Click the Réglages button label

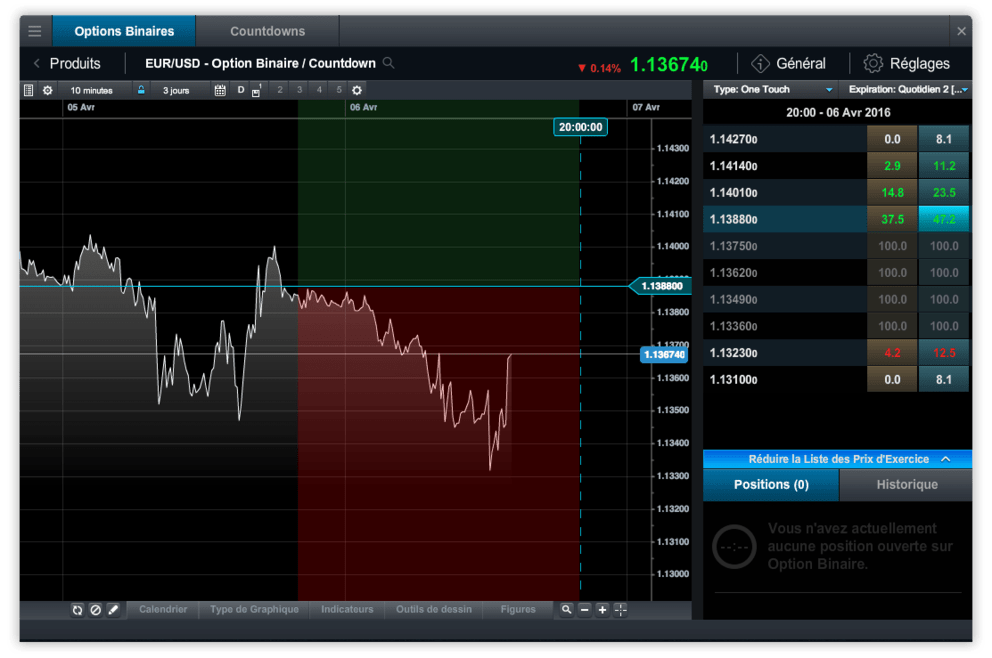tap(920, 63)
